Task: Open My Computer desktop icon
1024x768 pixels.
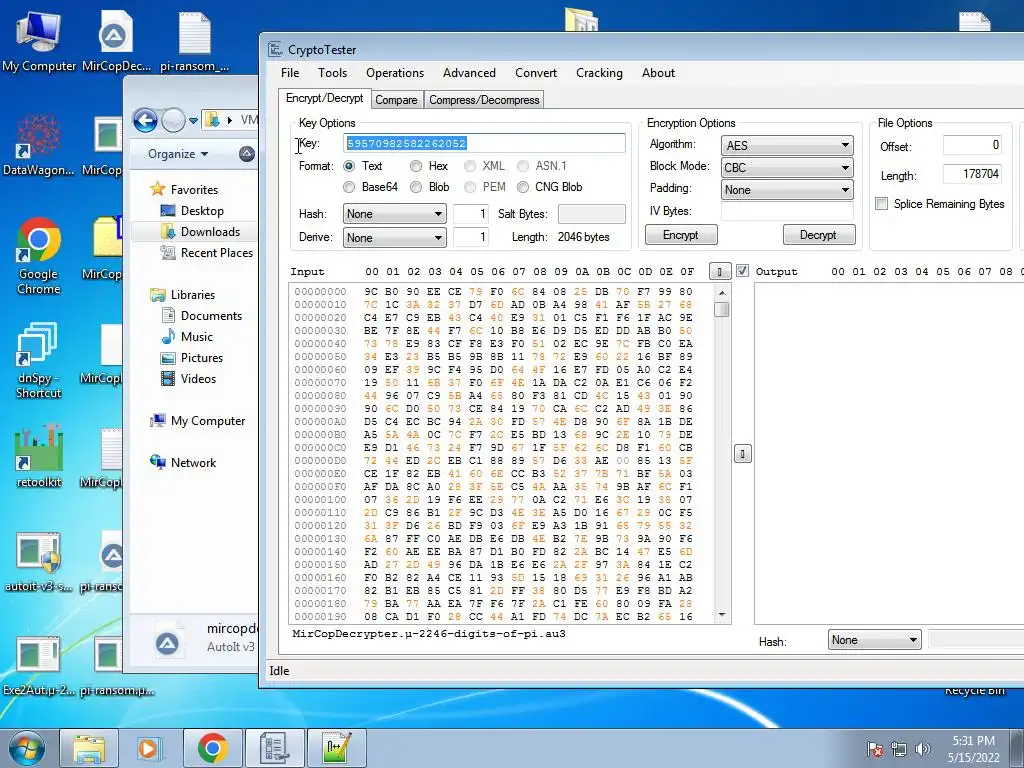Action: click(39, 39)
